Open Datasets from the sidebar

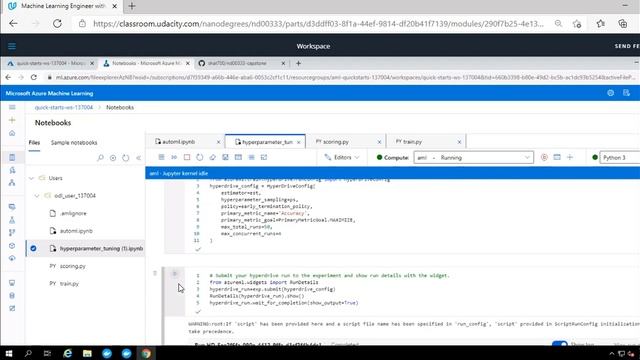click(12, 207)
